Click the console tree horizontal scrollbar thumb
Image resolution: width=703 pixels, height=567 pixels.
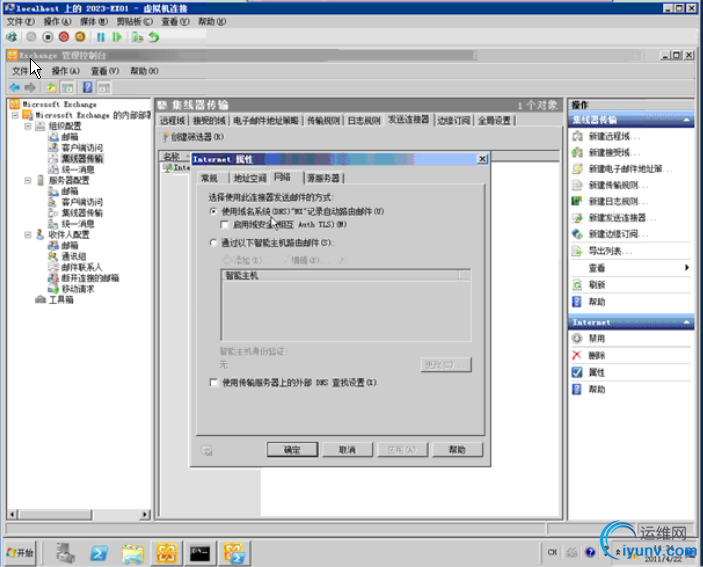point(55,514)
